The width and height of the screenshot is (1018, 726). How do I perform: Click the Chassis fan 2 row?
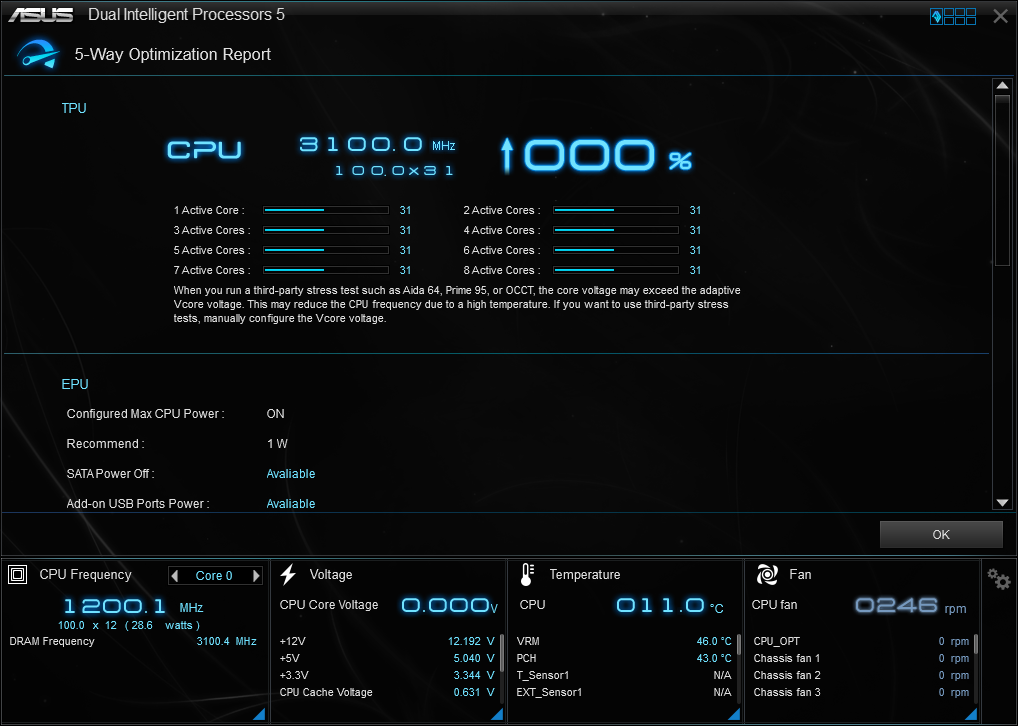(x=861, y=676)
